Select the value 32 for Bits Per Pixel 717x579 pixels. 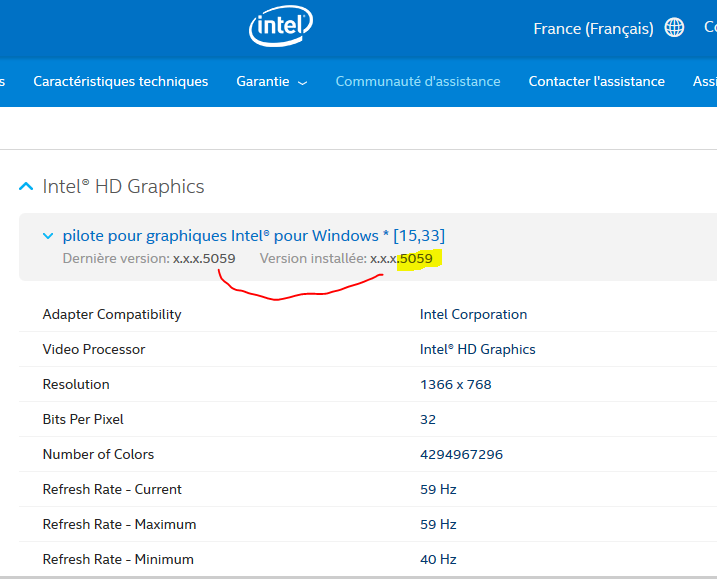(x=428, y=419)
